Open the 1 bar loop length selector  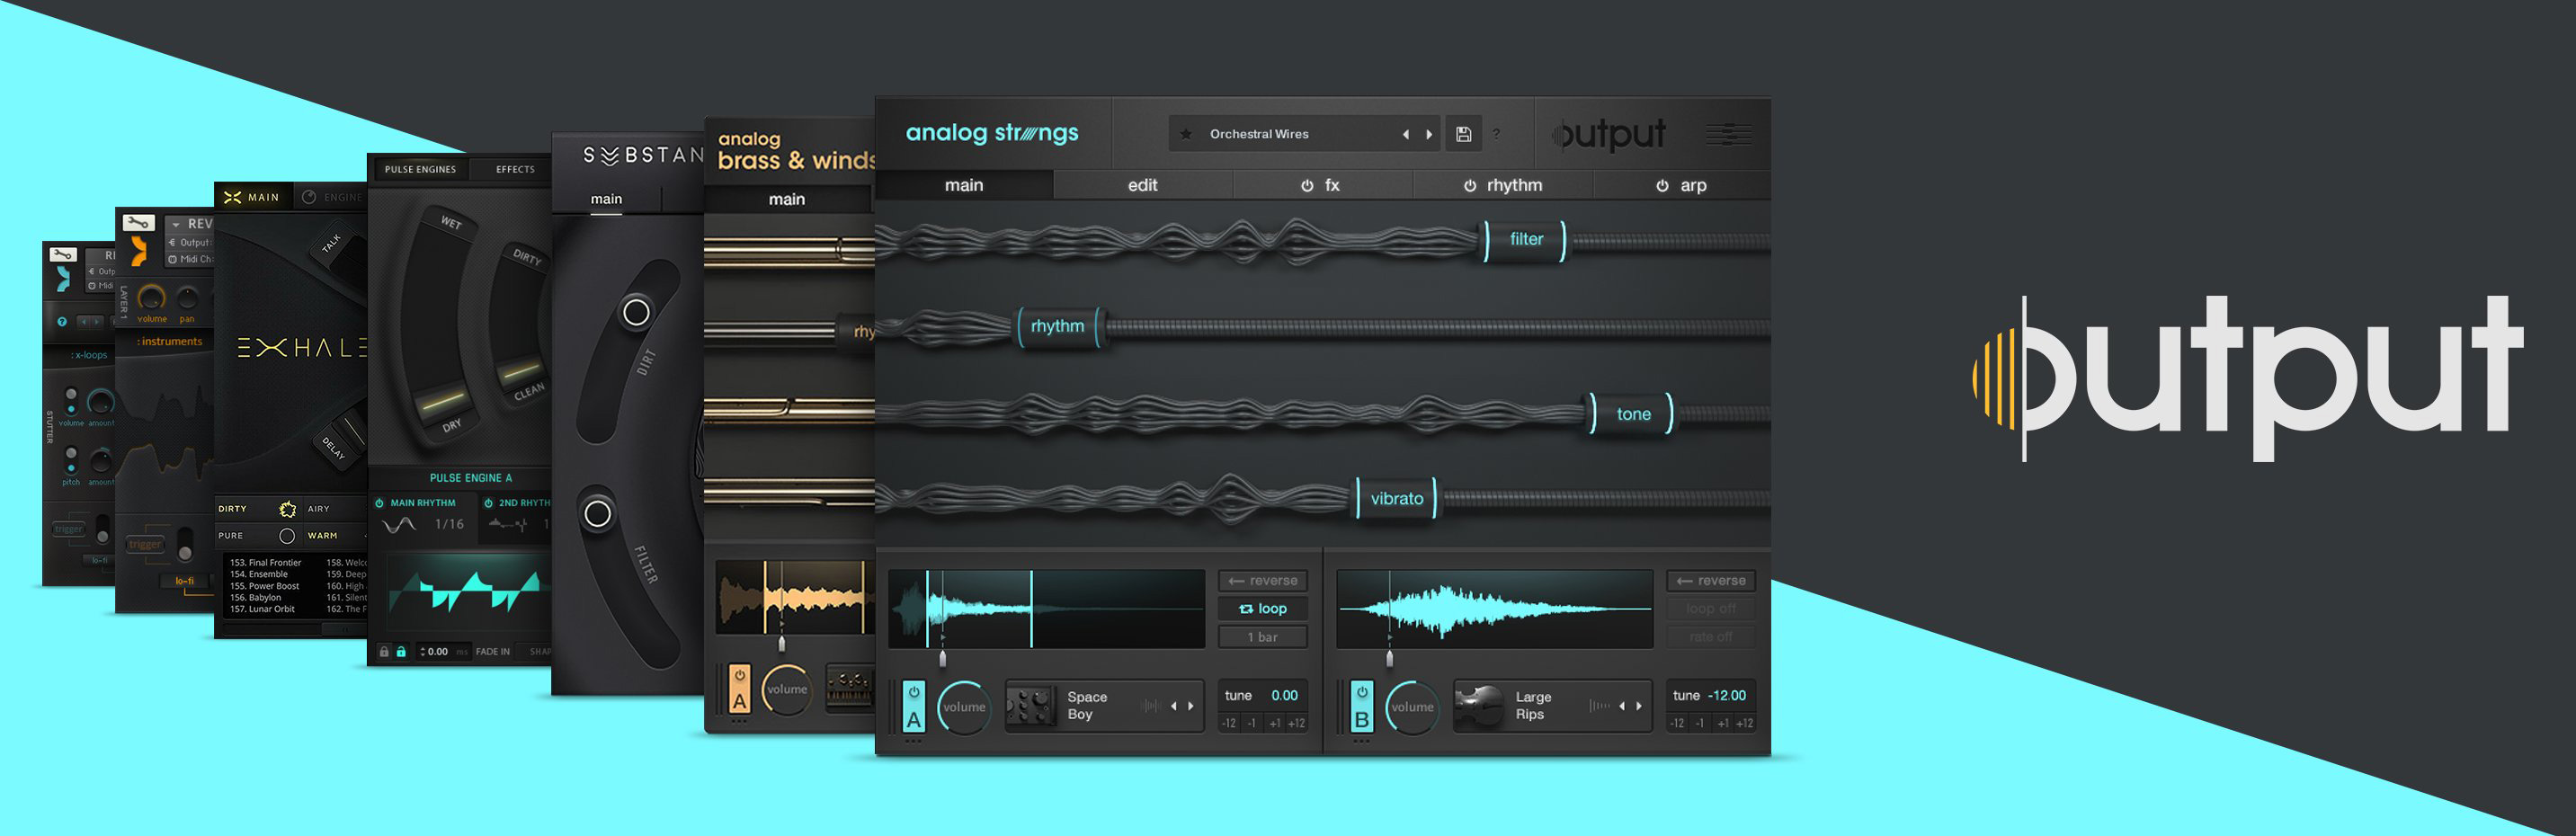click(x=1262, y=637)
